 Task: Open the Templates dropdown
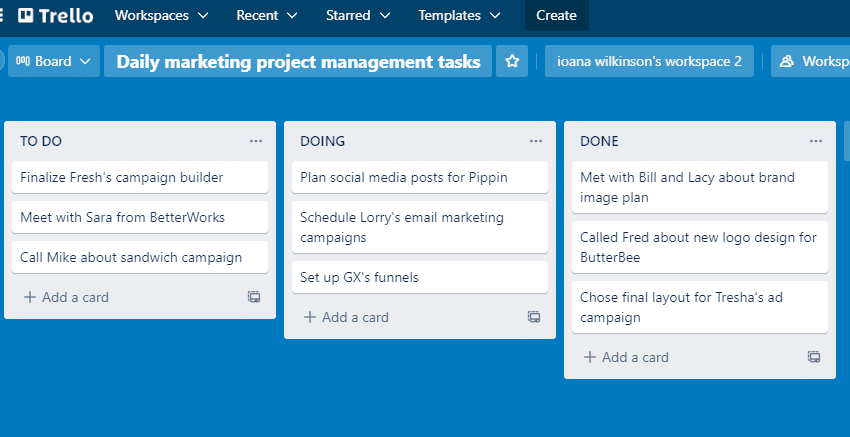pos(459,16)
